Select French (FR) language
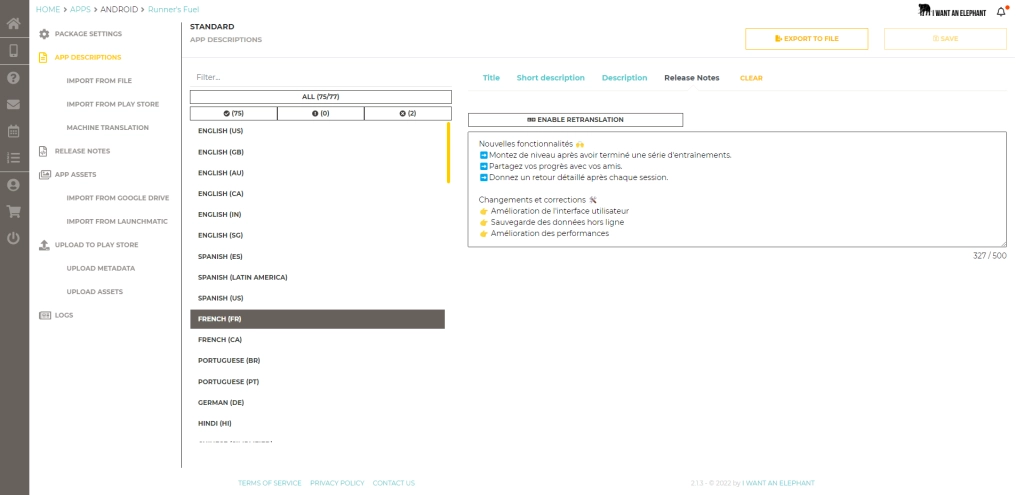The image size is (1024, 495). click(x=317, y=319)
